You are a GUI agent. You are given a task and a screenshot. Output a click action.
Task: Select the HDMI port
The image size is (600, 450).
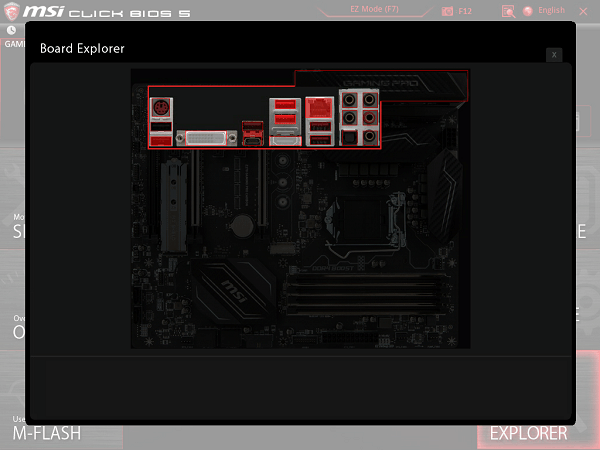[285, 141]
